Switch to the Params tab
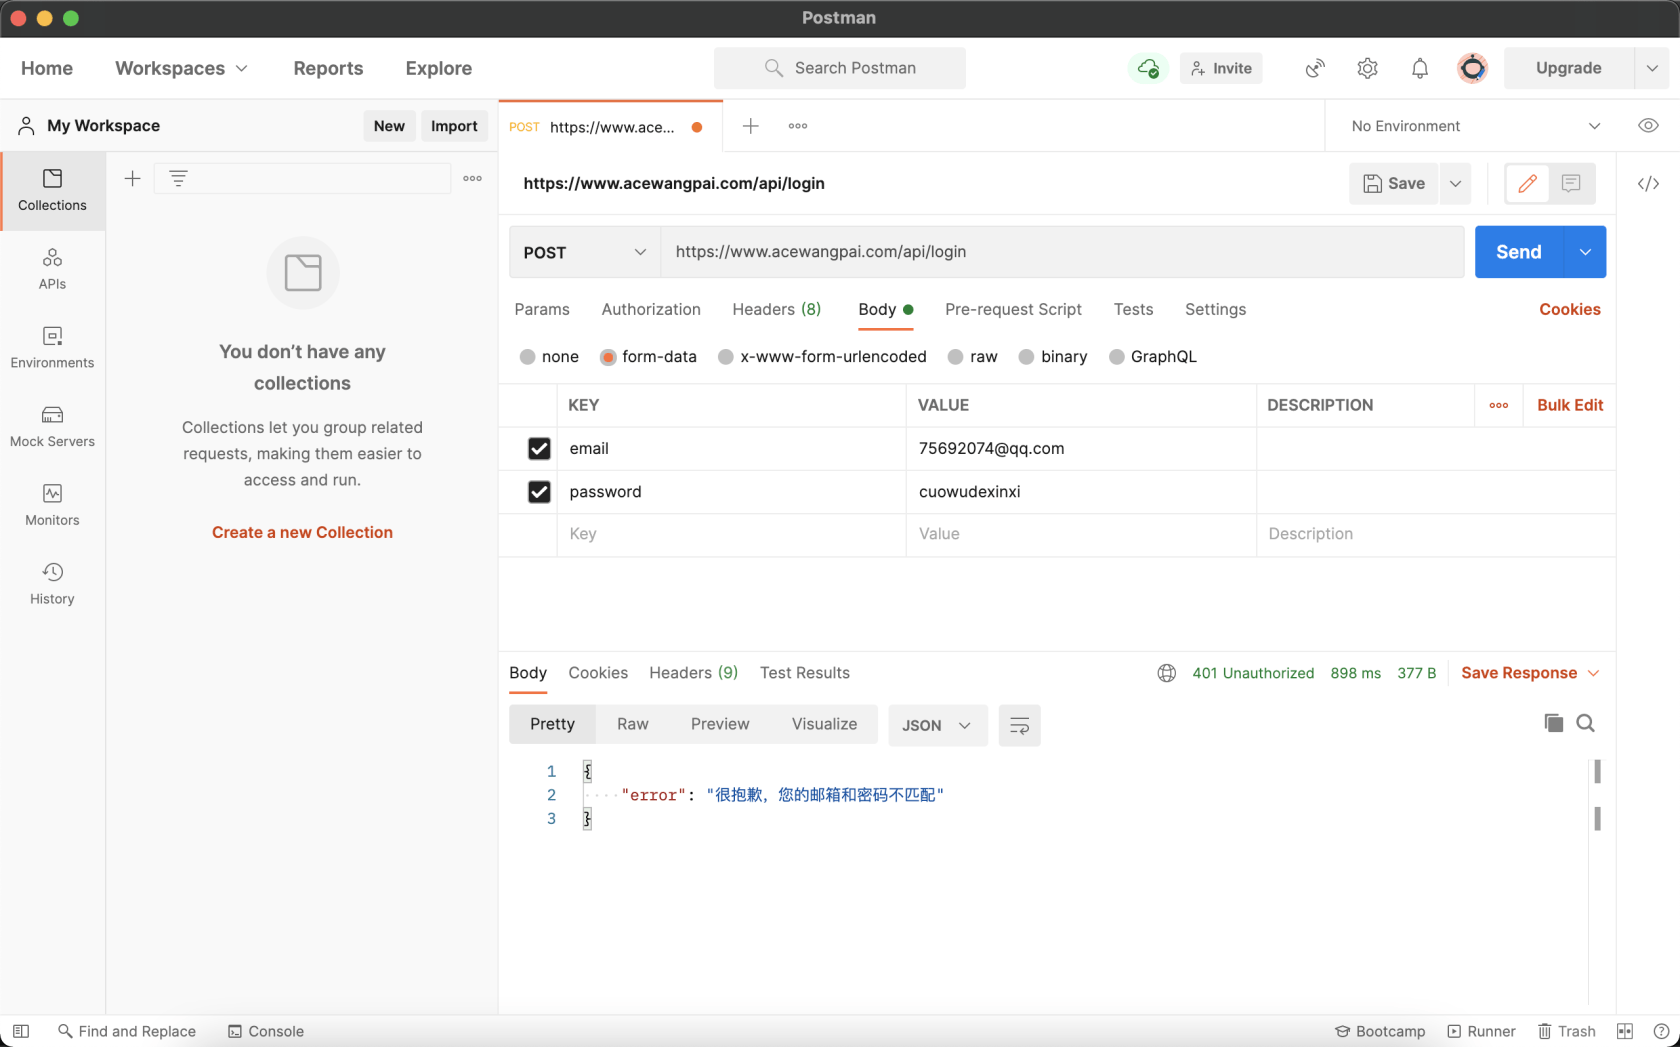The width and height of the screenshot is (1680, 1047). (542, 309)
